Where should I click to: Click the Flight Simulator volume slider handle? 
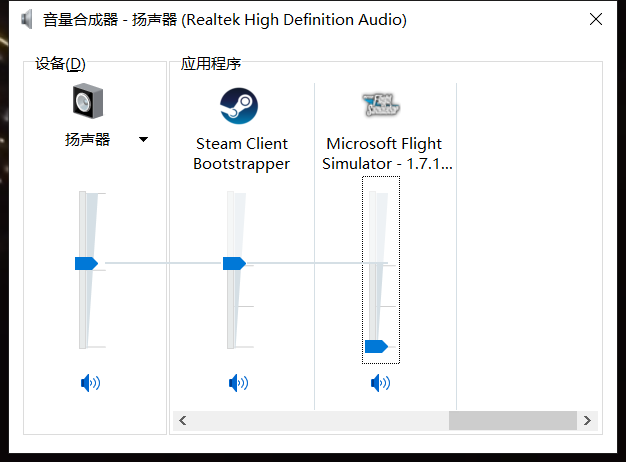(x=376, y=346)
